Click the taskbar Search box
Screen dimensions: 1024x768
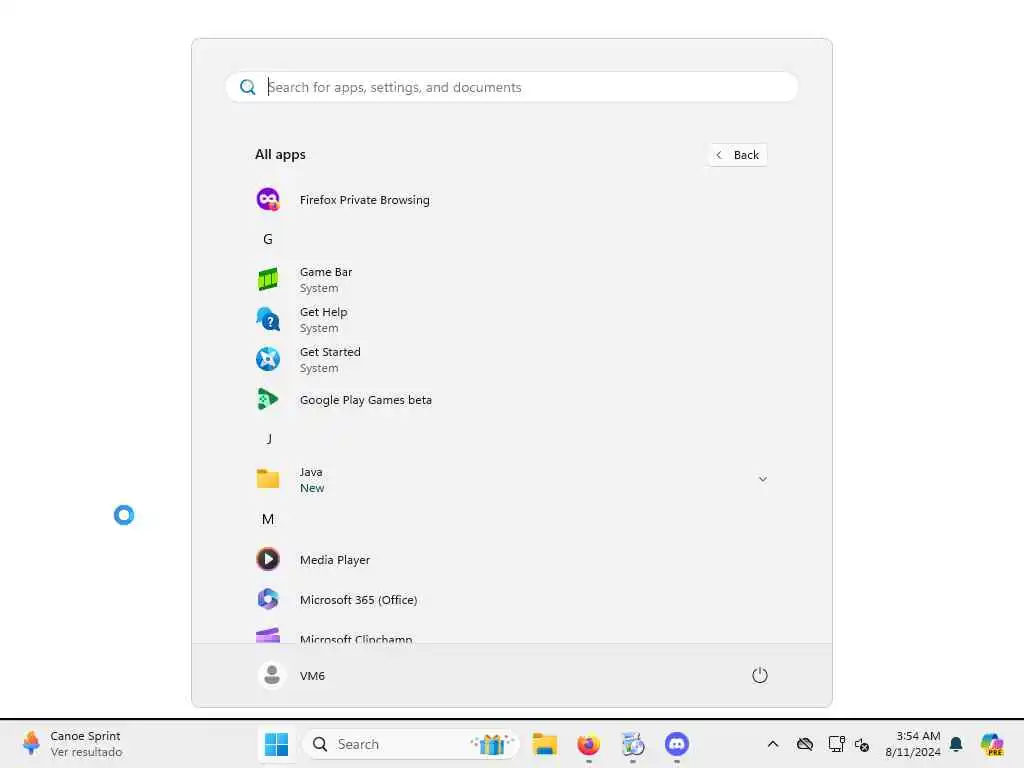click(x=411, y=744)
